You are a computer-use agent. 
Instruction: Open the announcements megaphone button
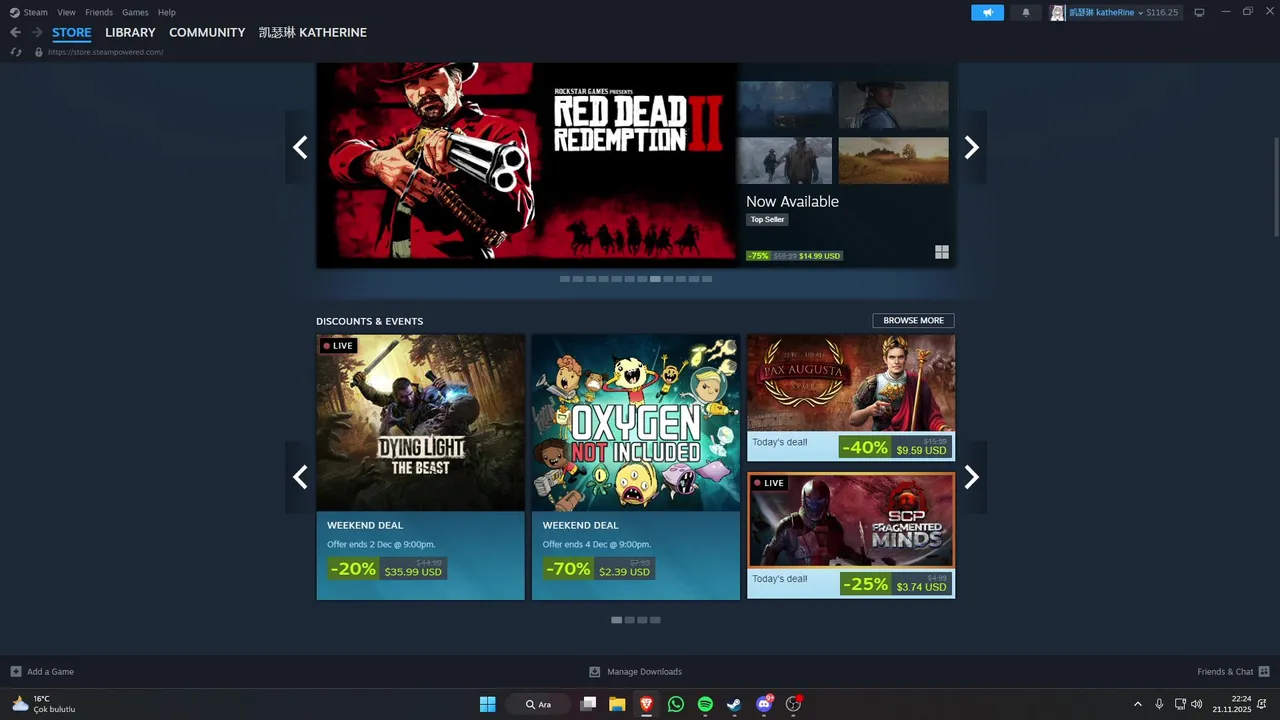987,12
